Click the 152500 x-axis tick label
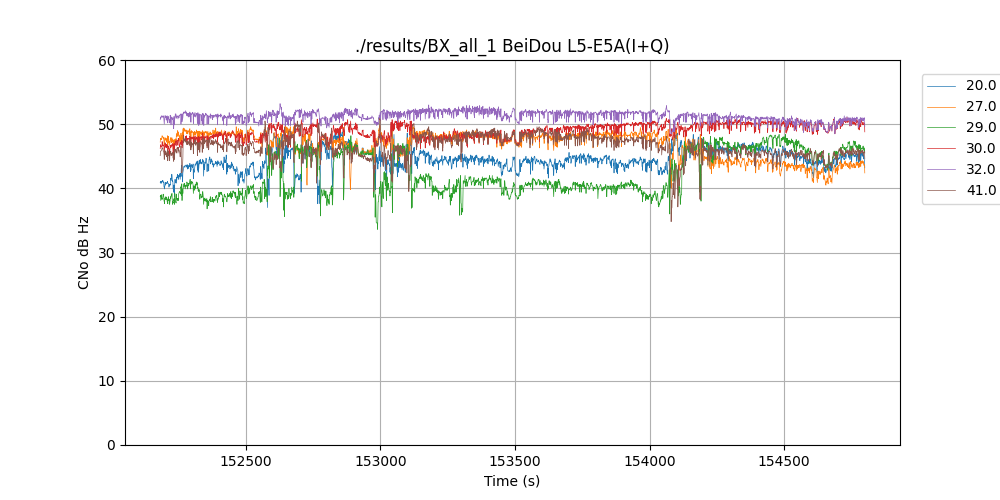 pyautogui.click(x=246, y=462)
